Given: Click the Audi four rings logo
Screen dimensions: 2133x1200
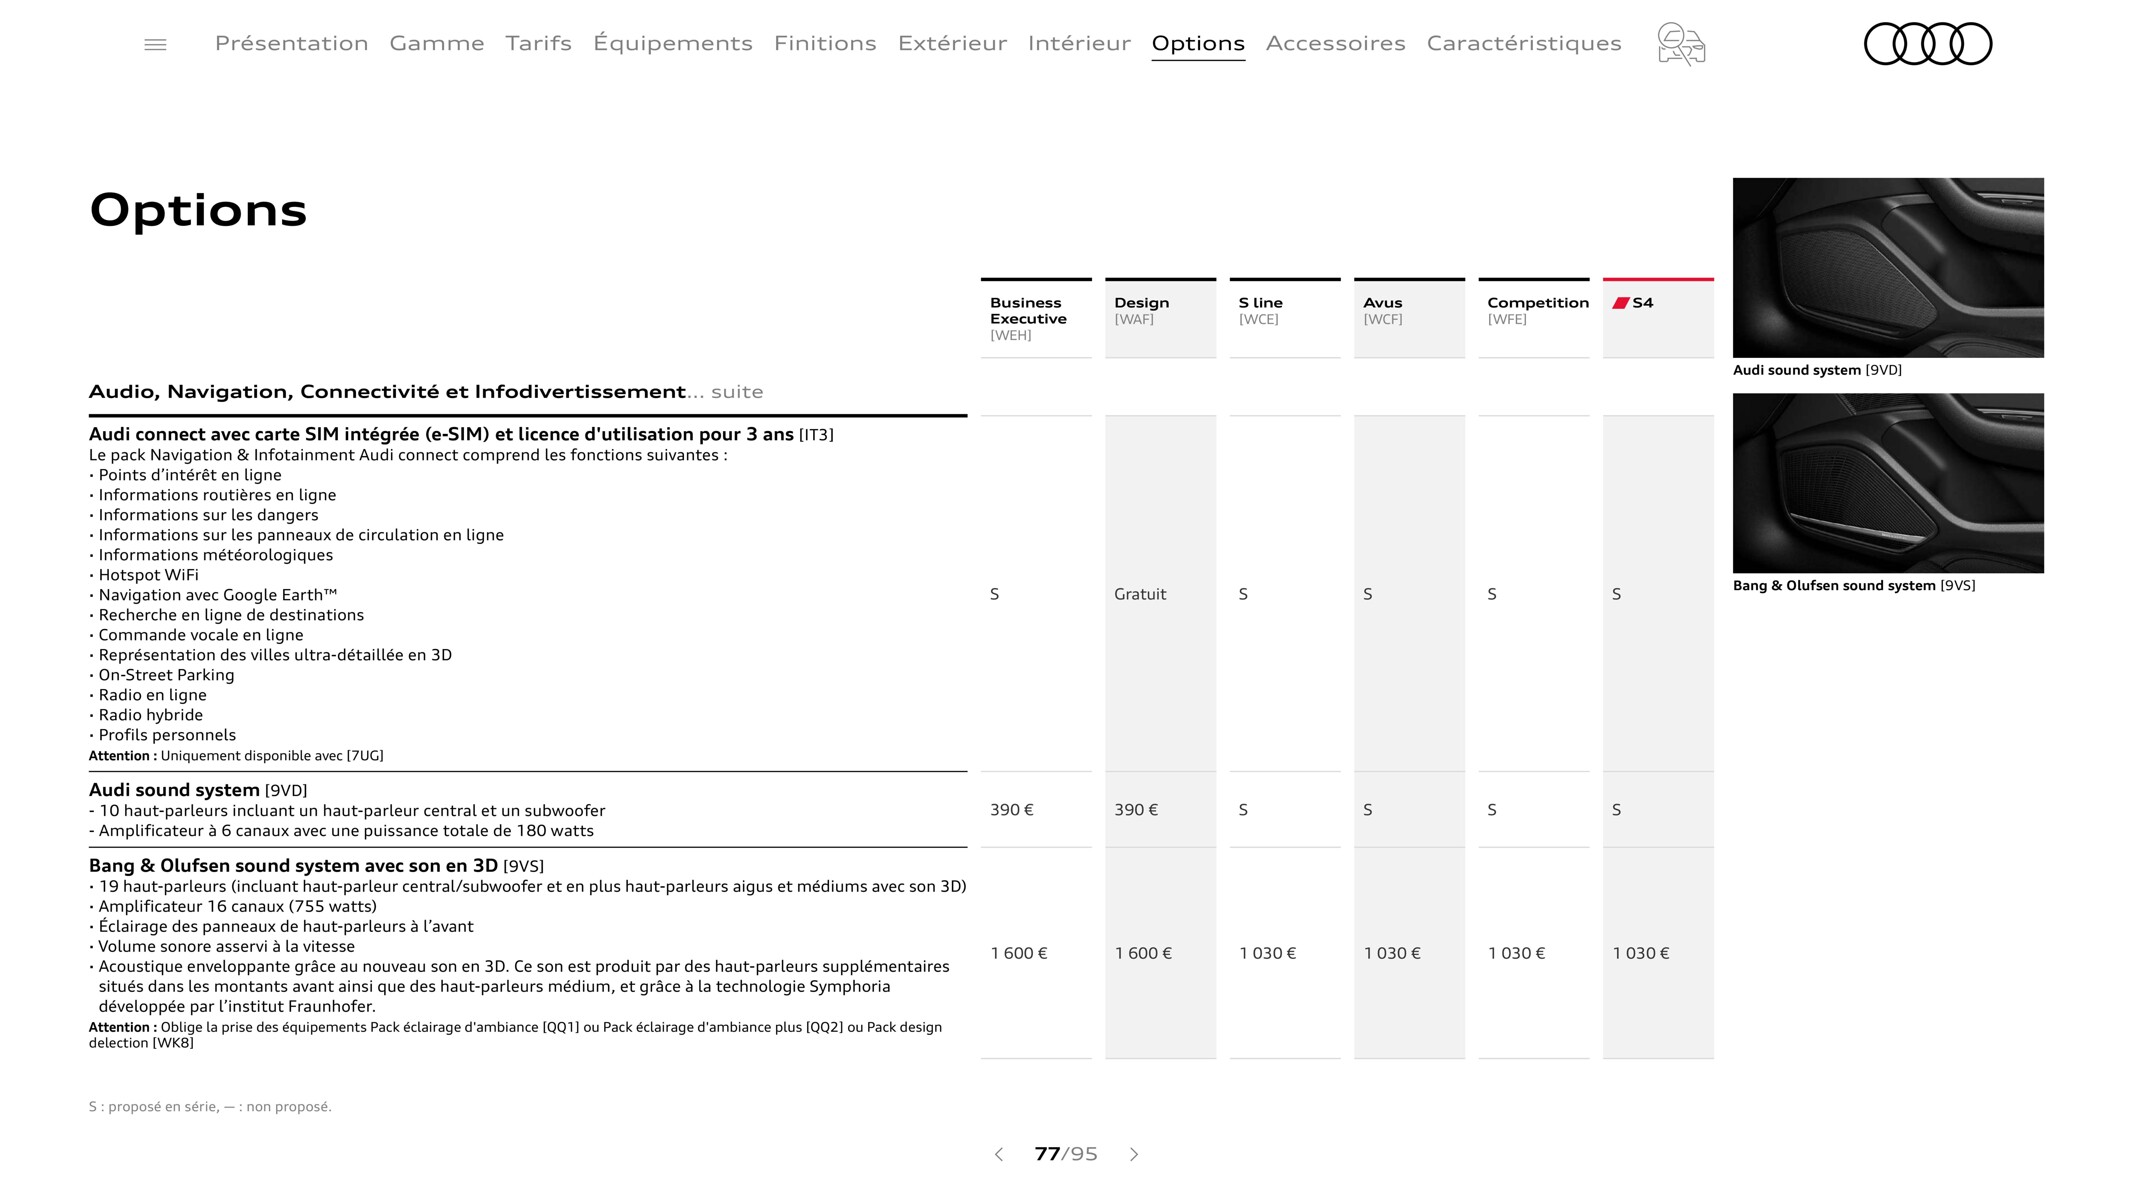Looking at the screenshot, I should coord(1928,44).
